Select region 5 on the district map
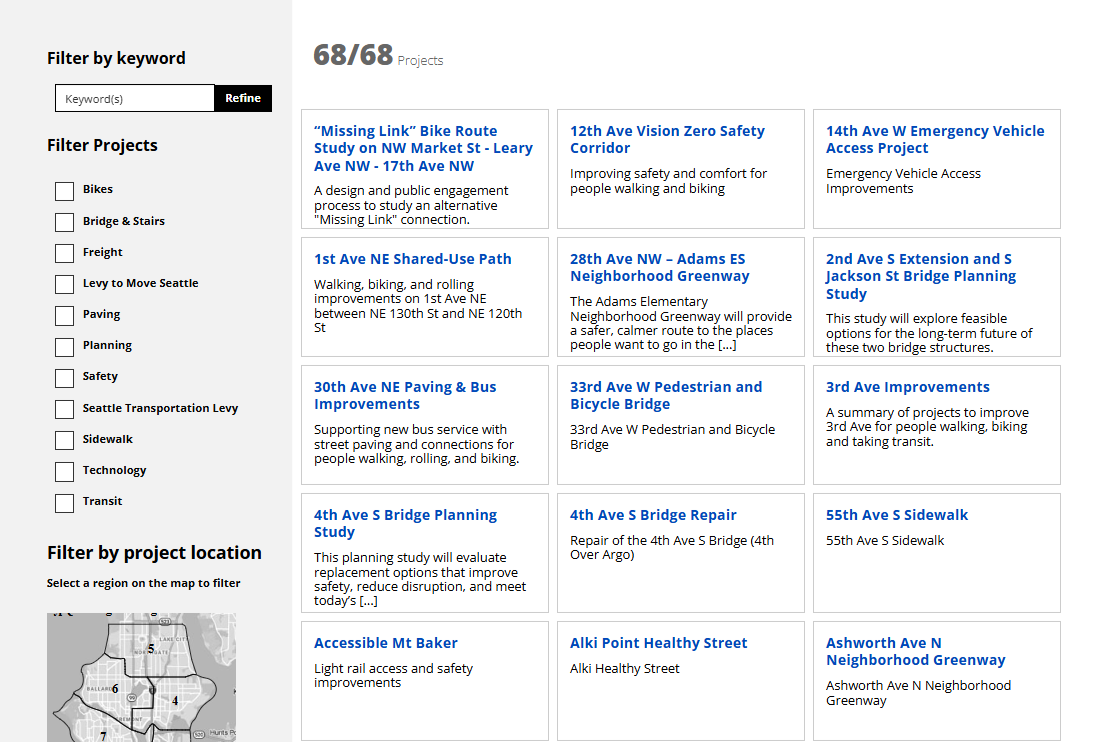 (x=151, y=648)
